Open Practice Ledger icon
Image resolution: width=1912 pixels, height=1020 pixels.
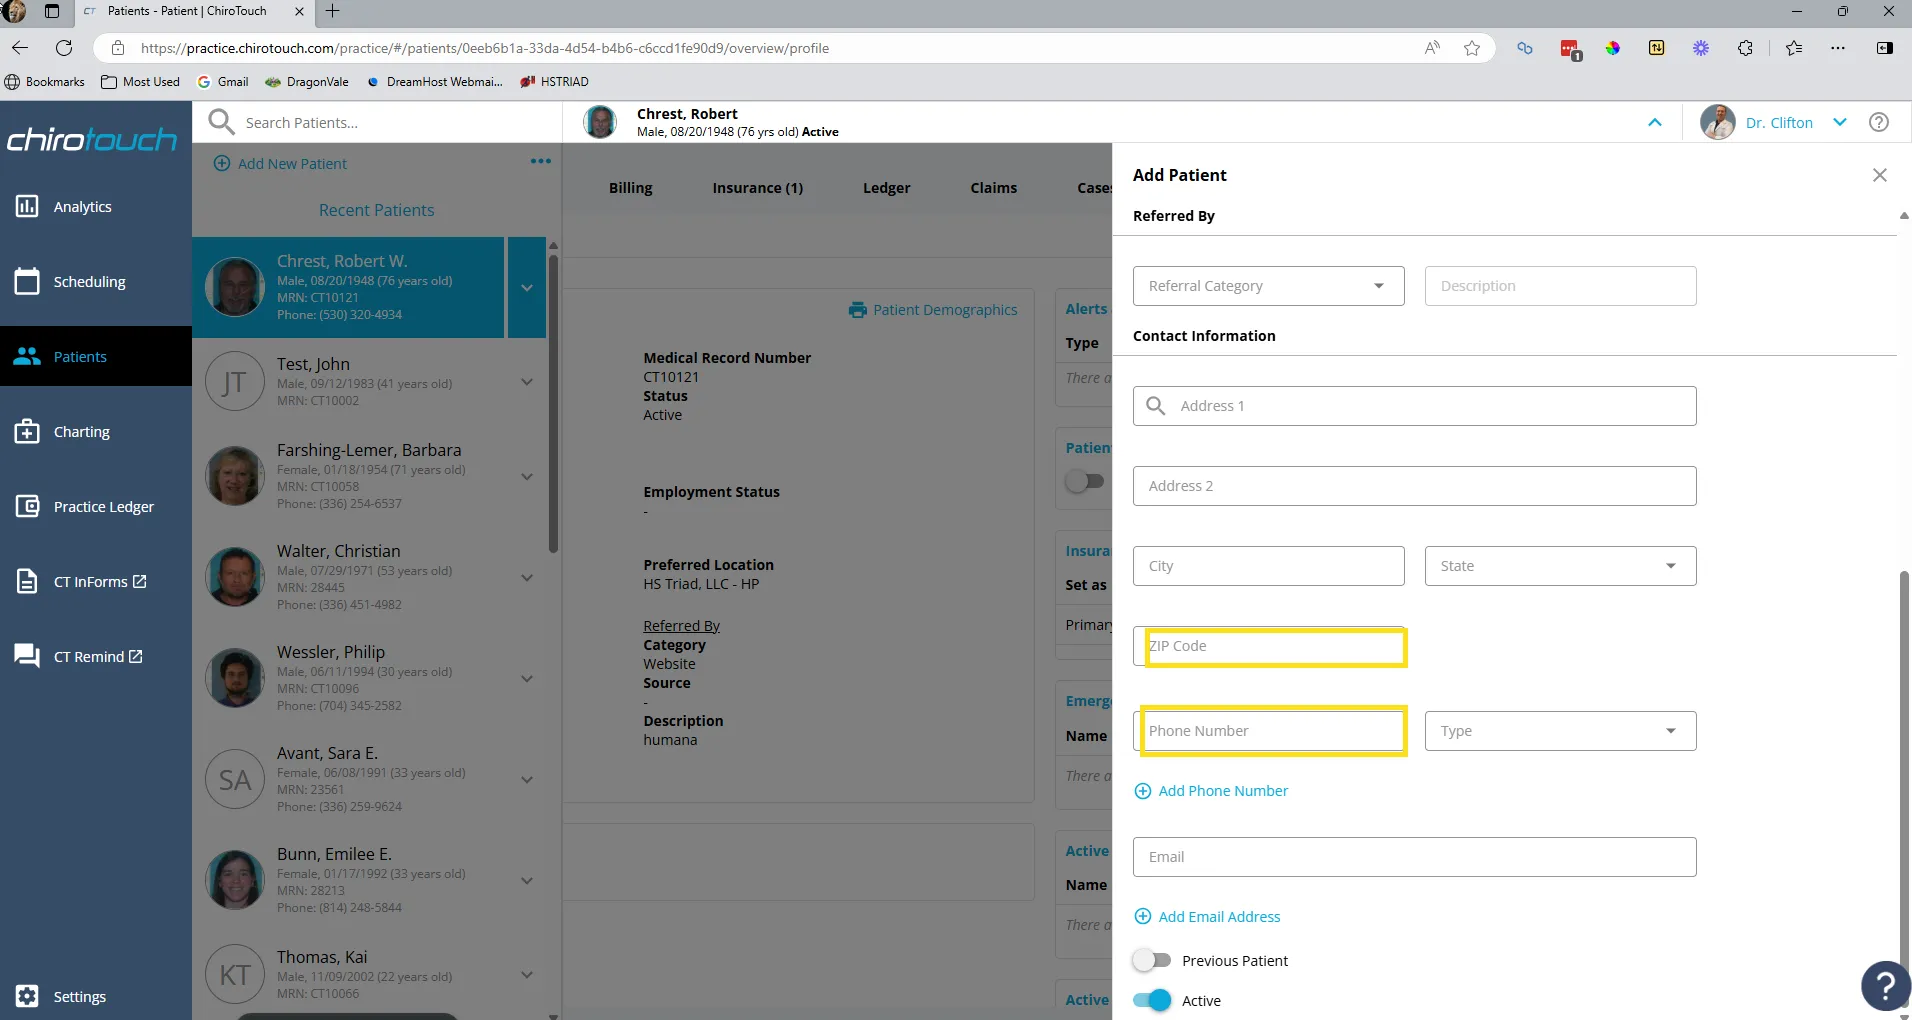(27, 506)
